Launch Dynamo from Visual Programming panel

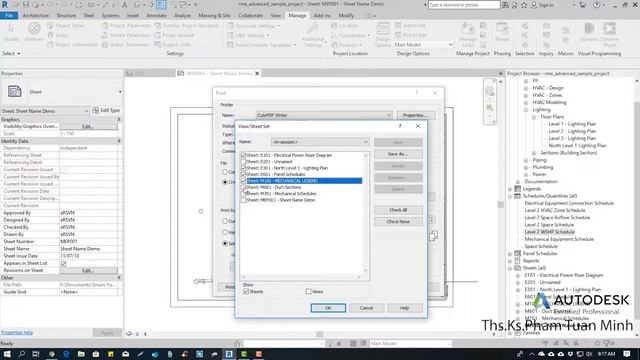click(589, 29)
